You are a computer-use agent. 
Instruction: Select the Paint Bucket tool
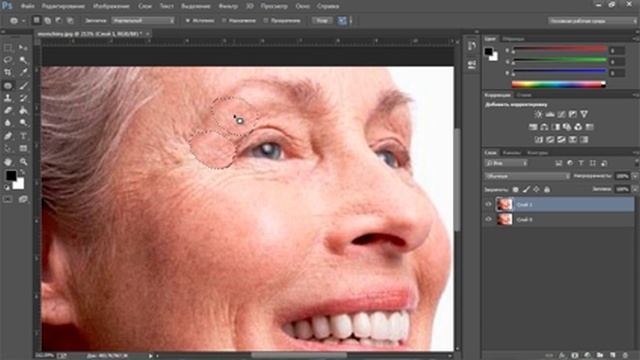[23, 110]
